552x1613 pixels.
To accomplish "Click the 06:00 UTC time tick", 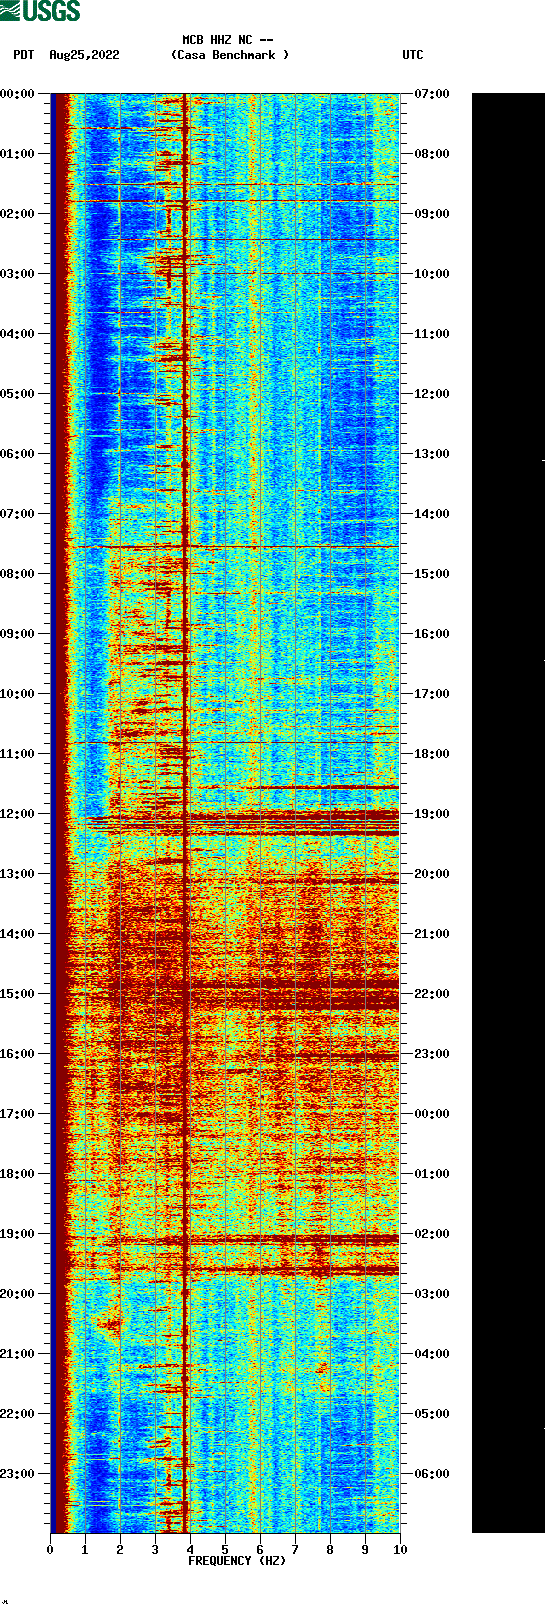I will 432,1474.
